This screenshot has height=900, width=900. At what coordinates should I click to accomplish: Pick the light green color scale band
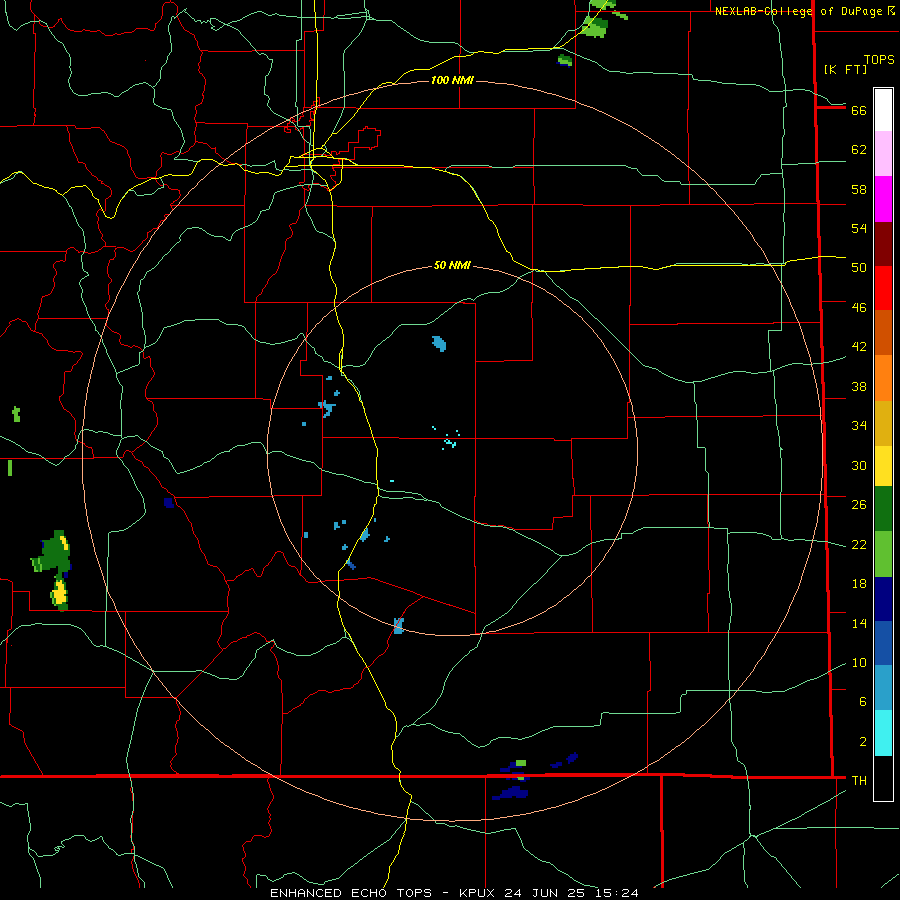pos(883,554)
